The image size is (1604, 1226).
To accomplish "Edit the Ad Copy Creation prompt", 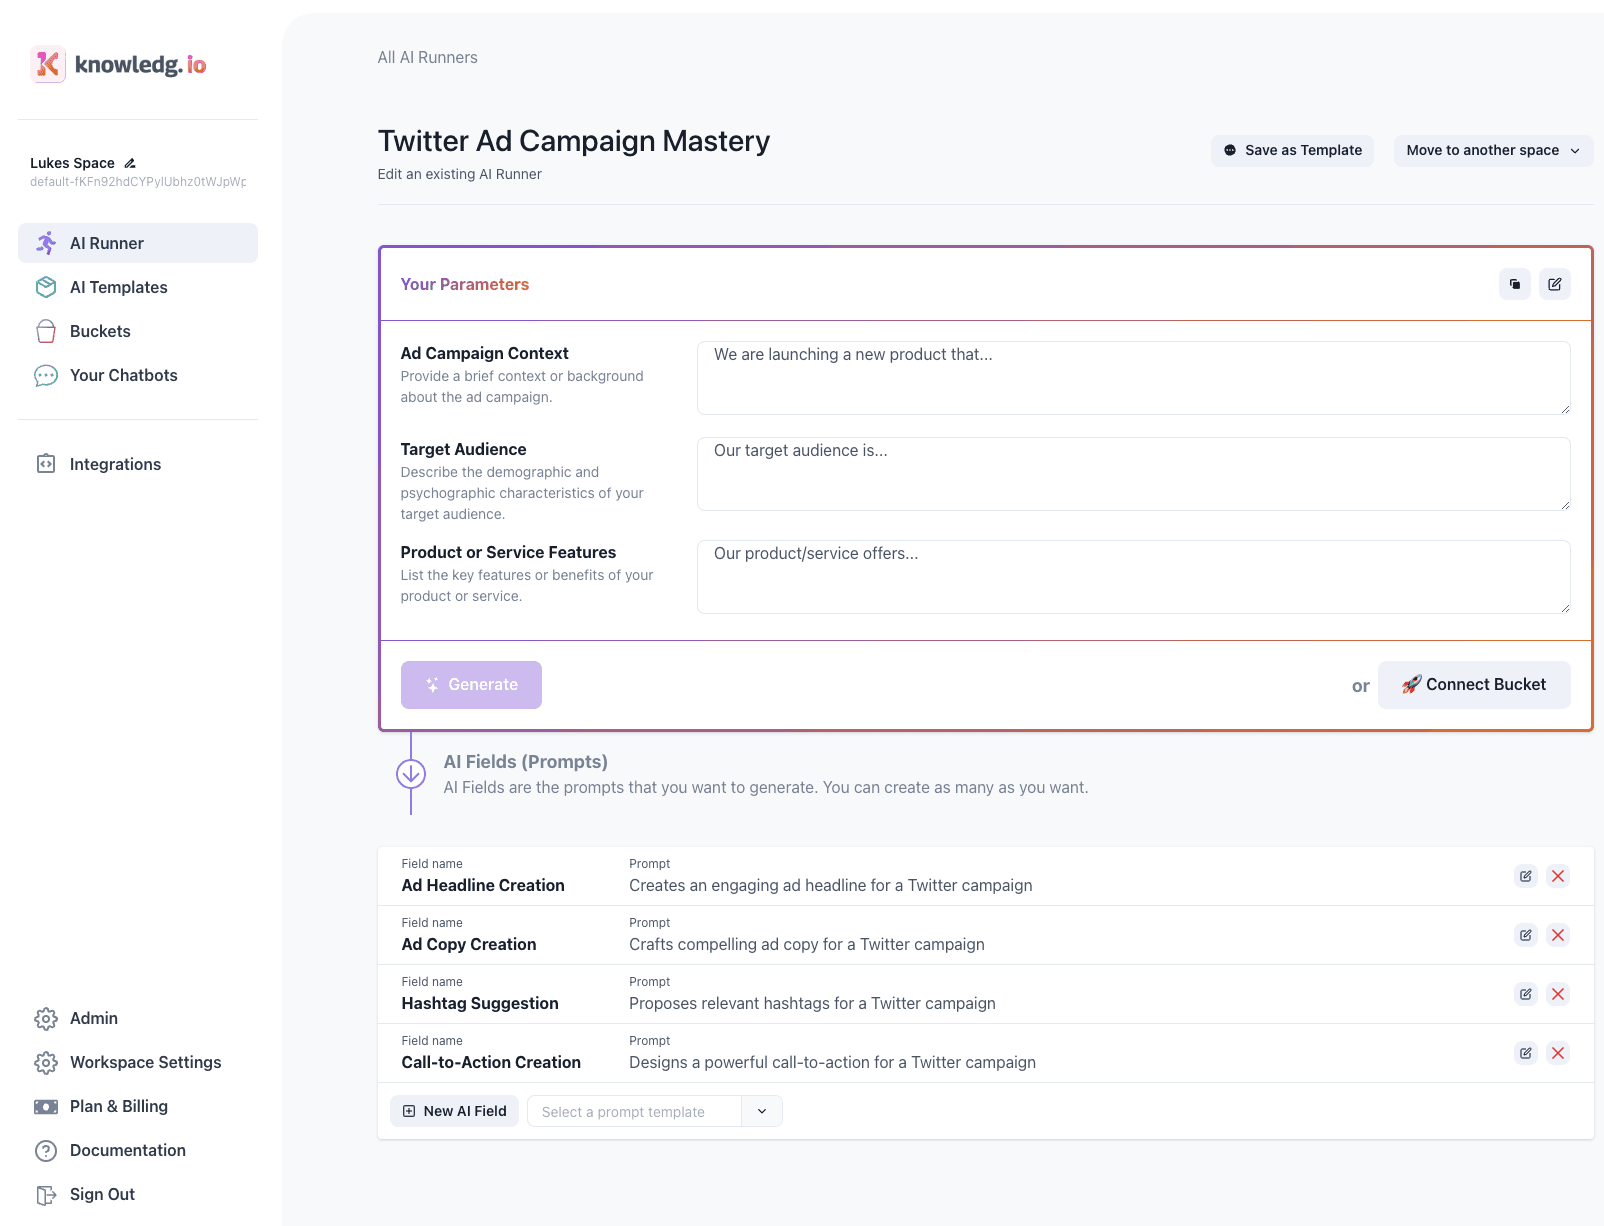I will pyautogui.click(x=1525, y=935).
